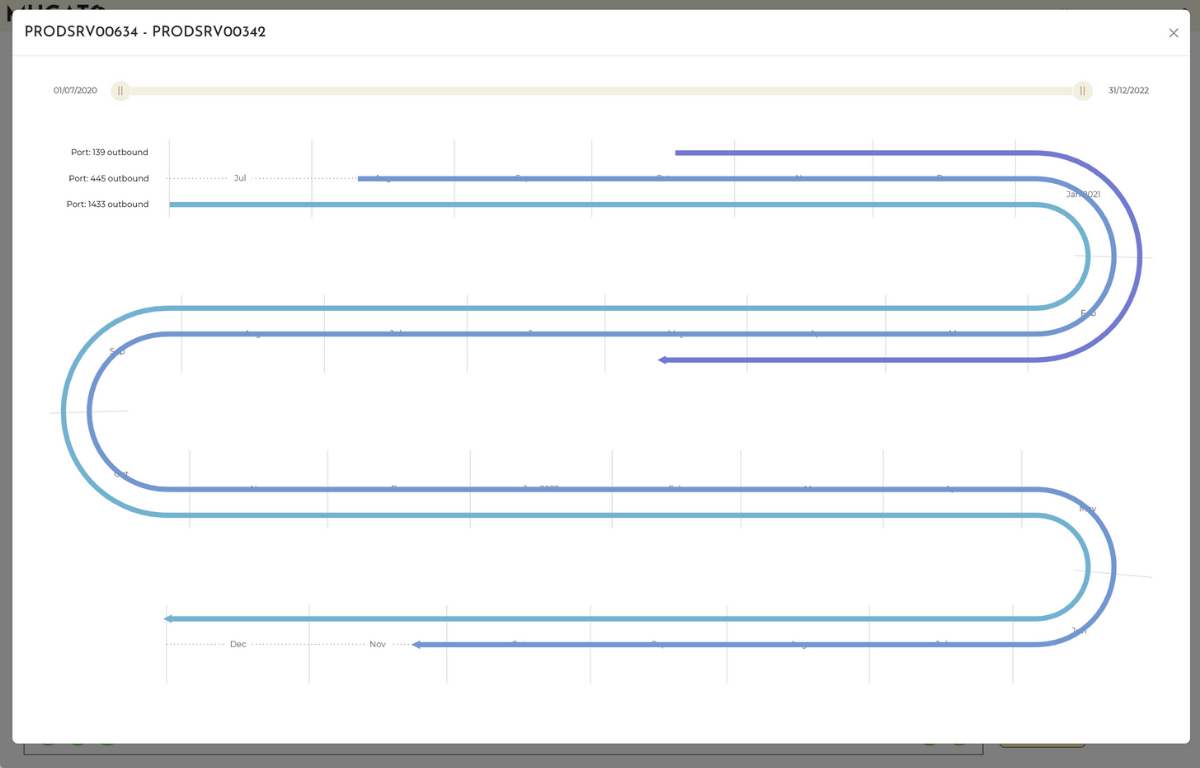
Task: Click the Jul month label in top row
Action: coord(240,179)
